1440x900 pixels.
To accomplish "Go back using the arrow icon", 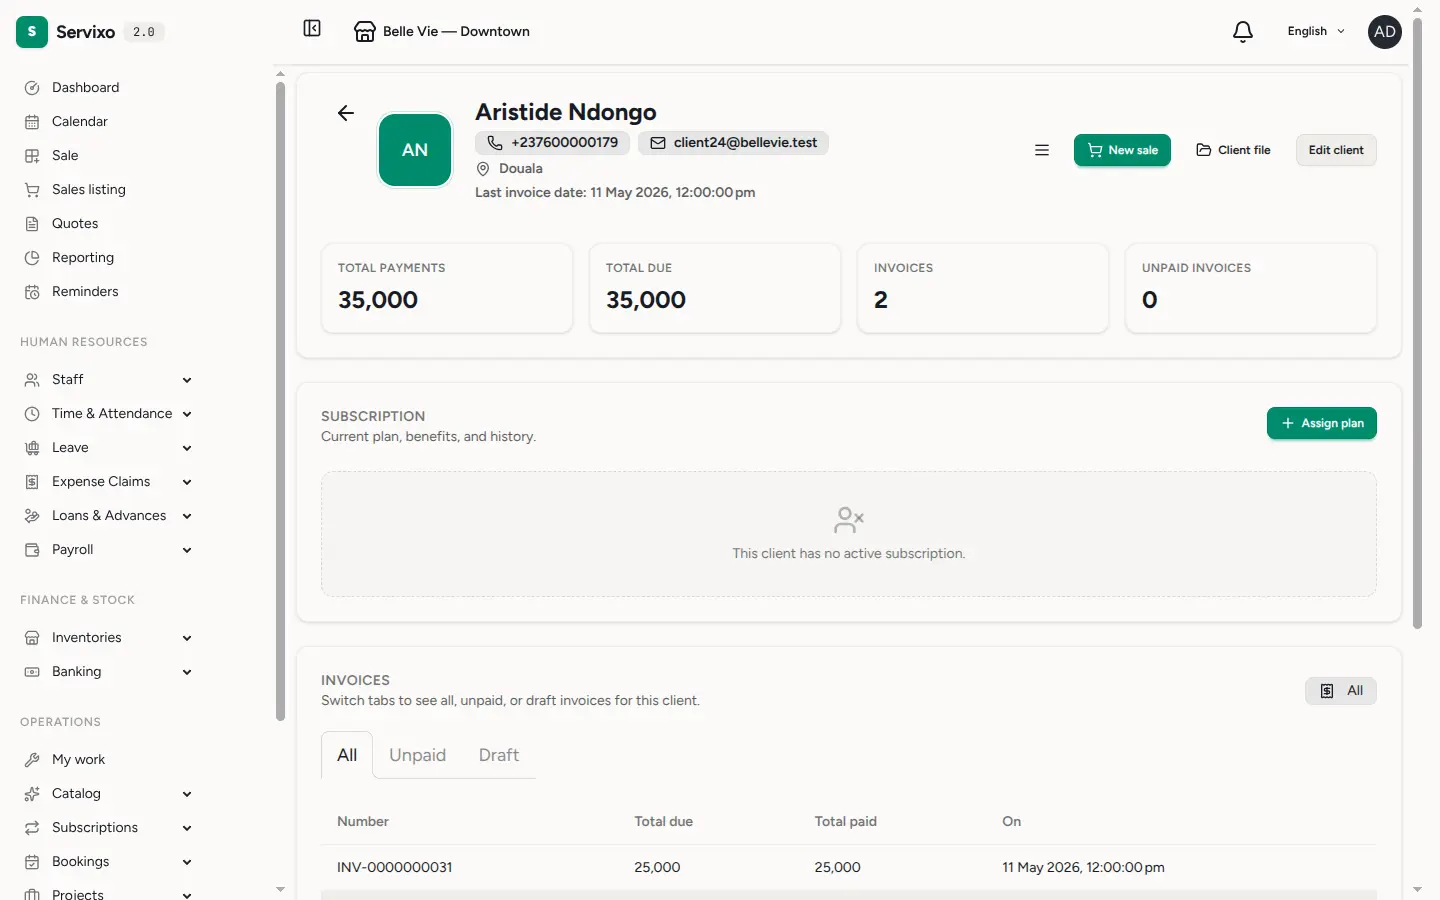I will tap(346, 113).
